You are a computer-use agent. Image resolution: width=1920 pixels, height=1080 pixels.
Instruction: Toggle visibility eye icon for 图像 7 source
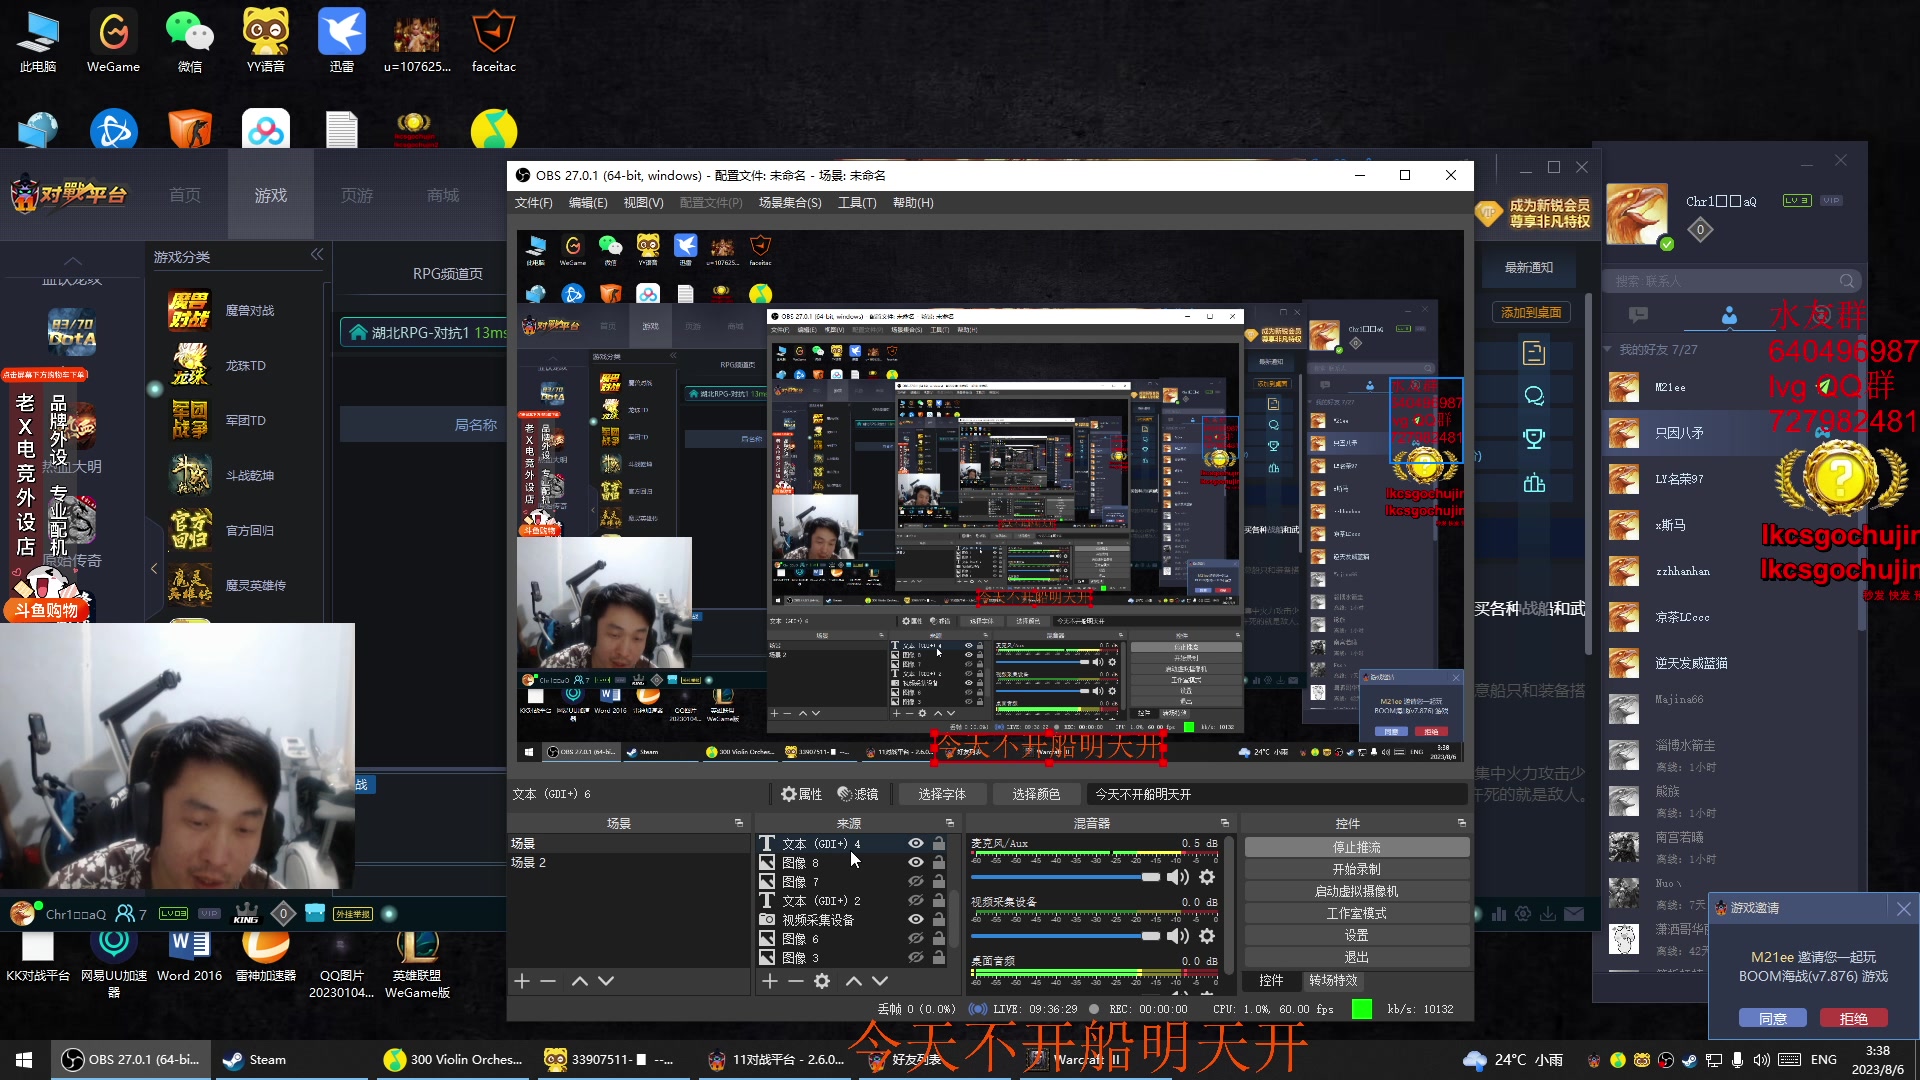(914, 881)
